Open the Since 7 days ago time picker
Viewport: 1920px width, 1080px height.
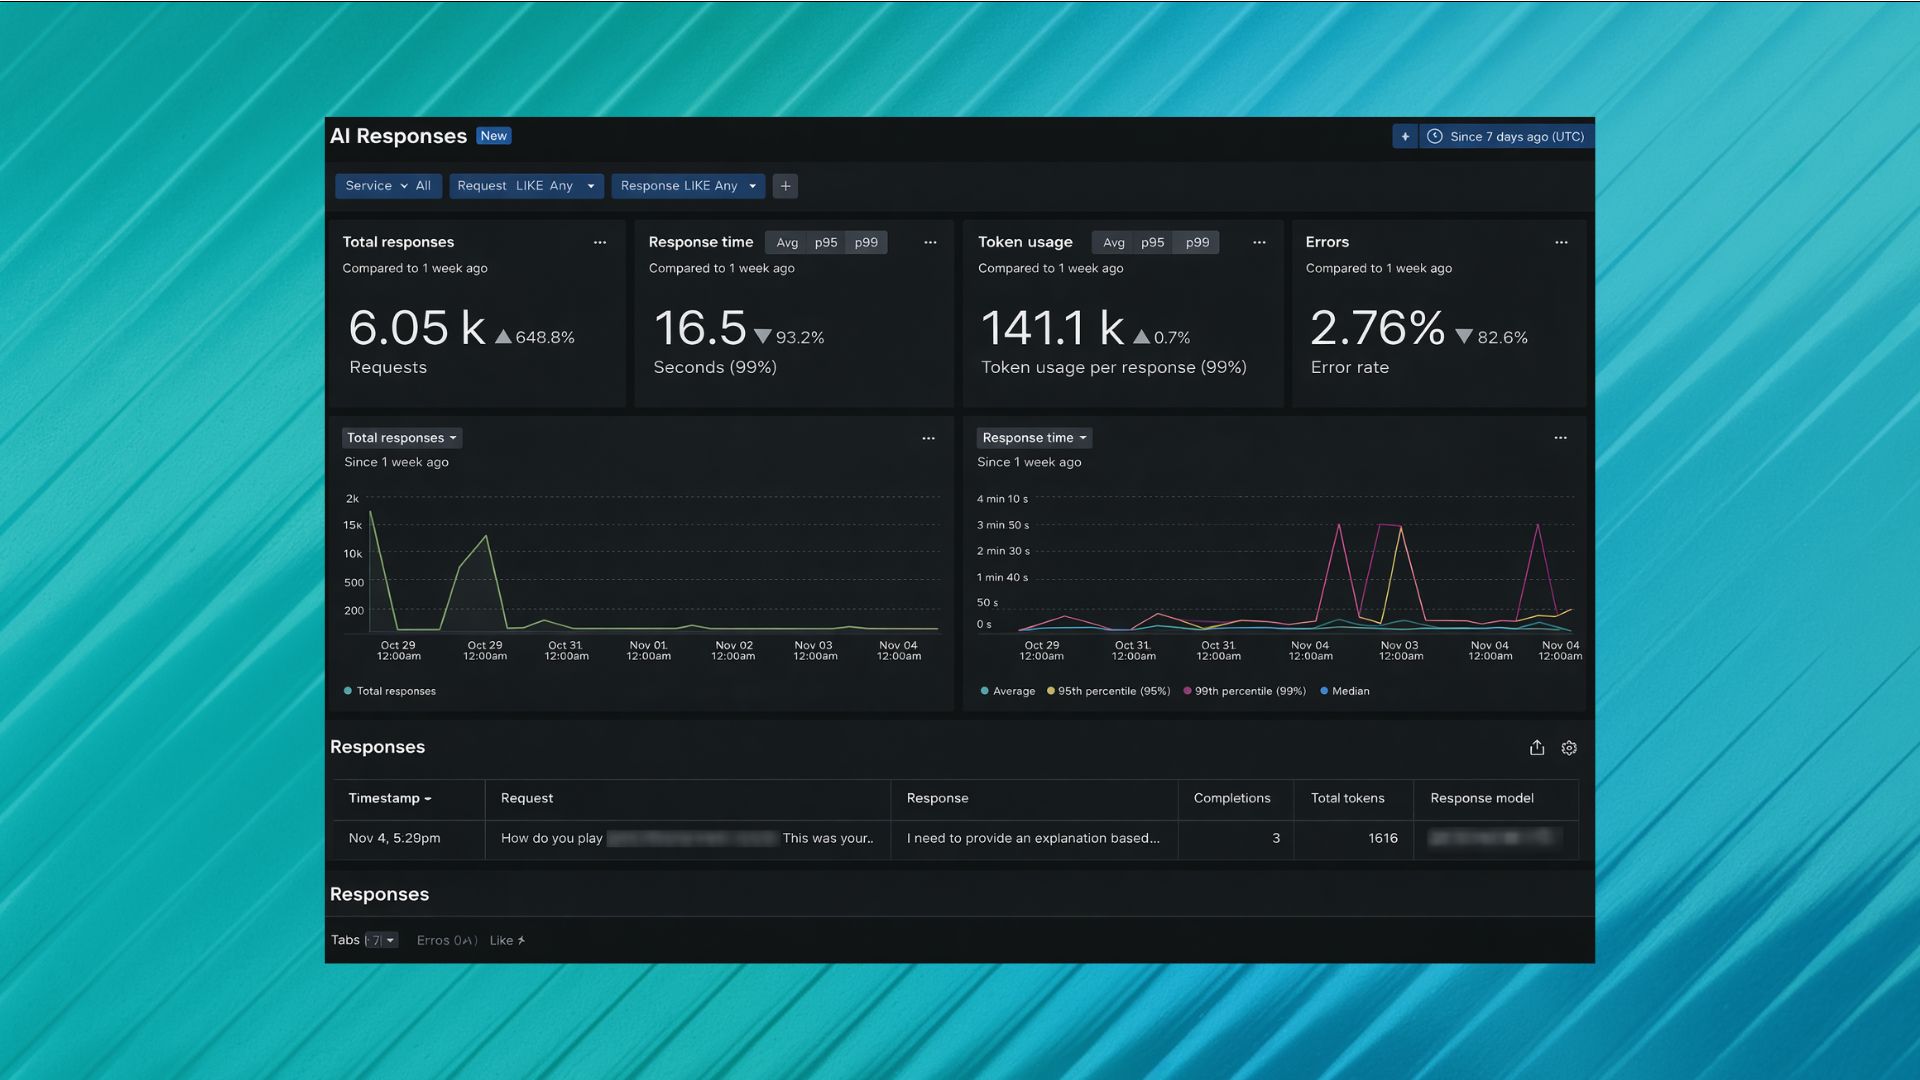(x=1507, y=137)
